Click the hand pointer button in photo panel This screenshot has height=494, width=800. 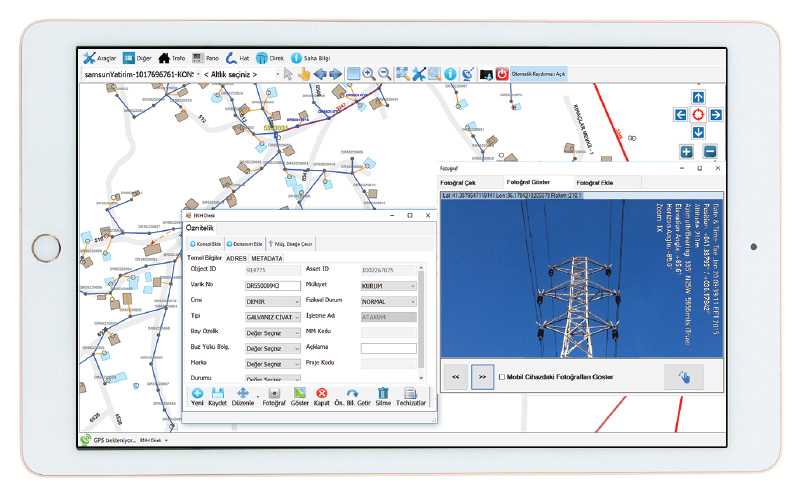[684, 377]
